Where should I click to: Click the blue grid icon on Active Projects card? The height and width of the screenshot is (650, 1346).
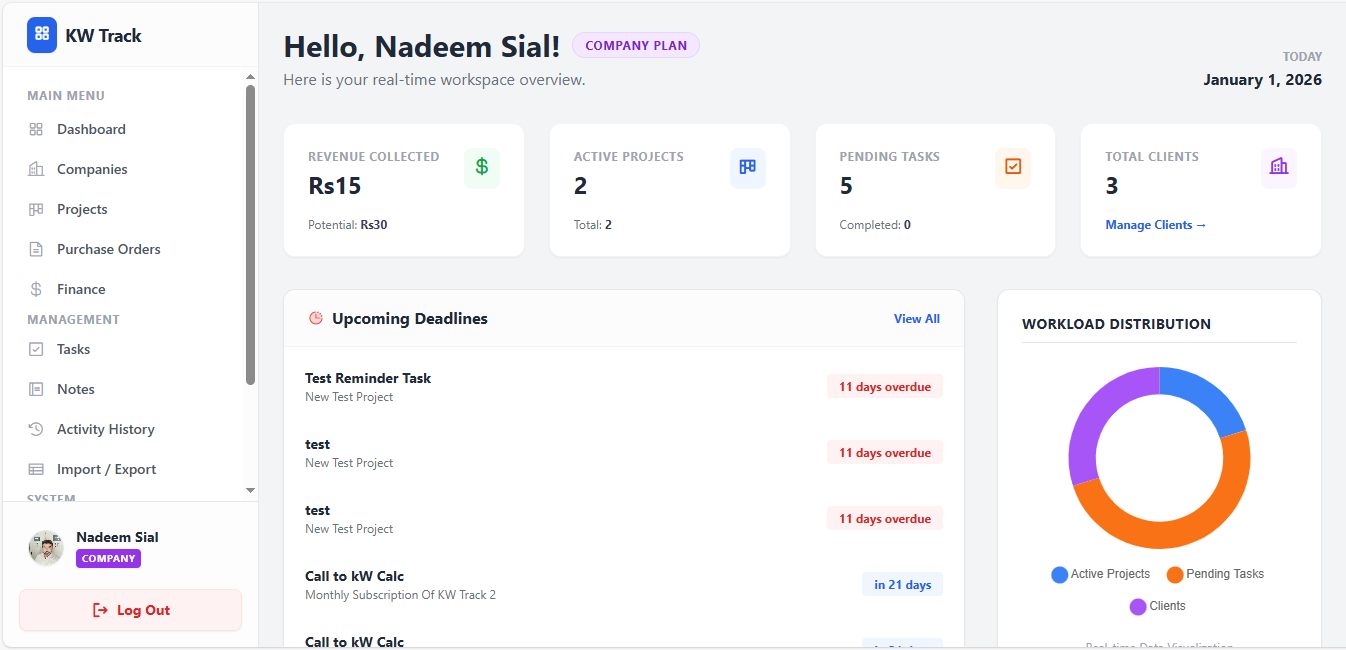(747, 168)
